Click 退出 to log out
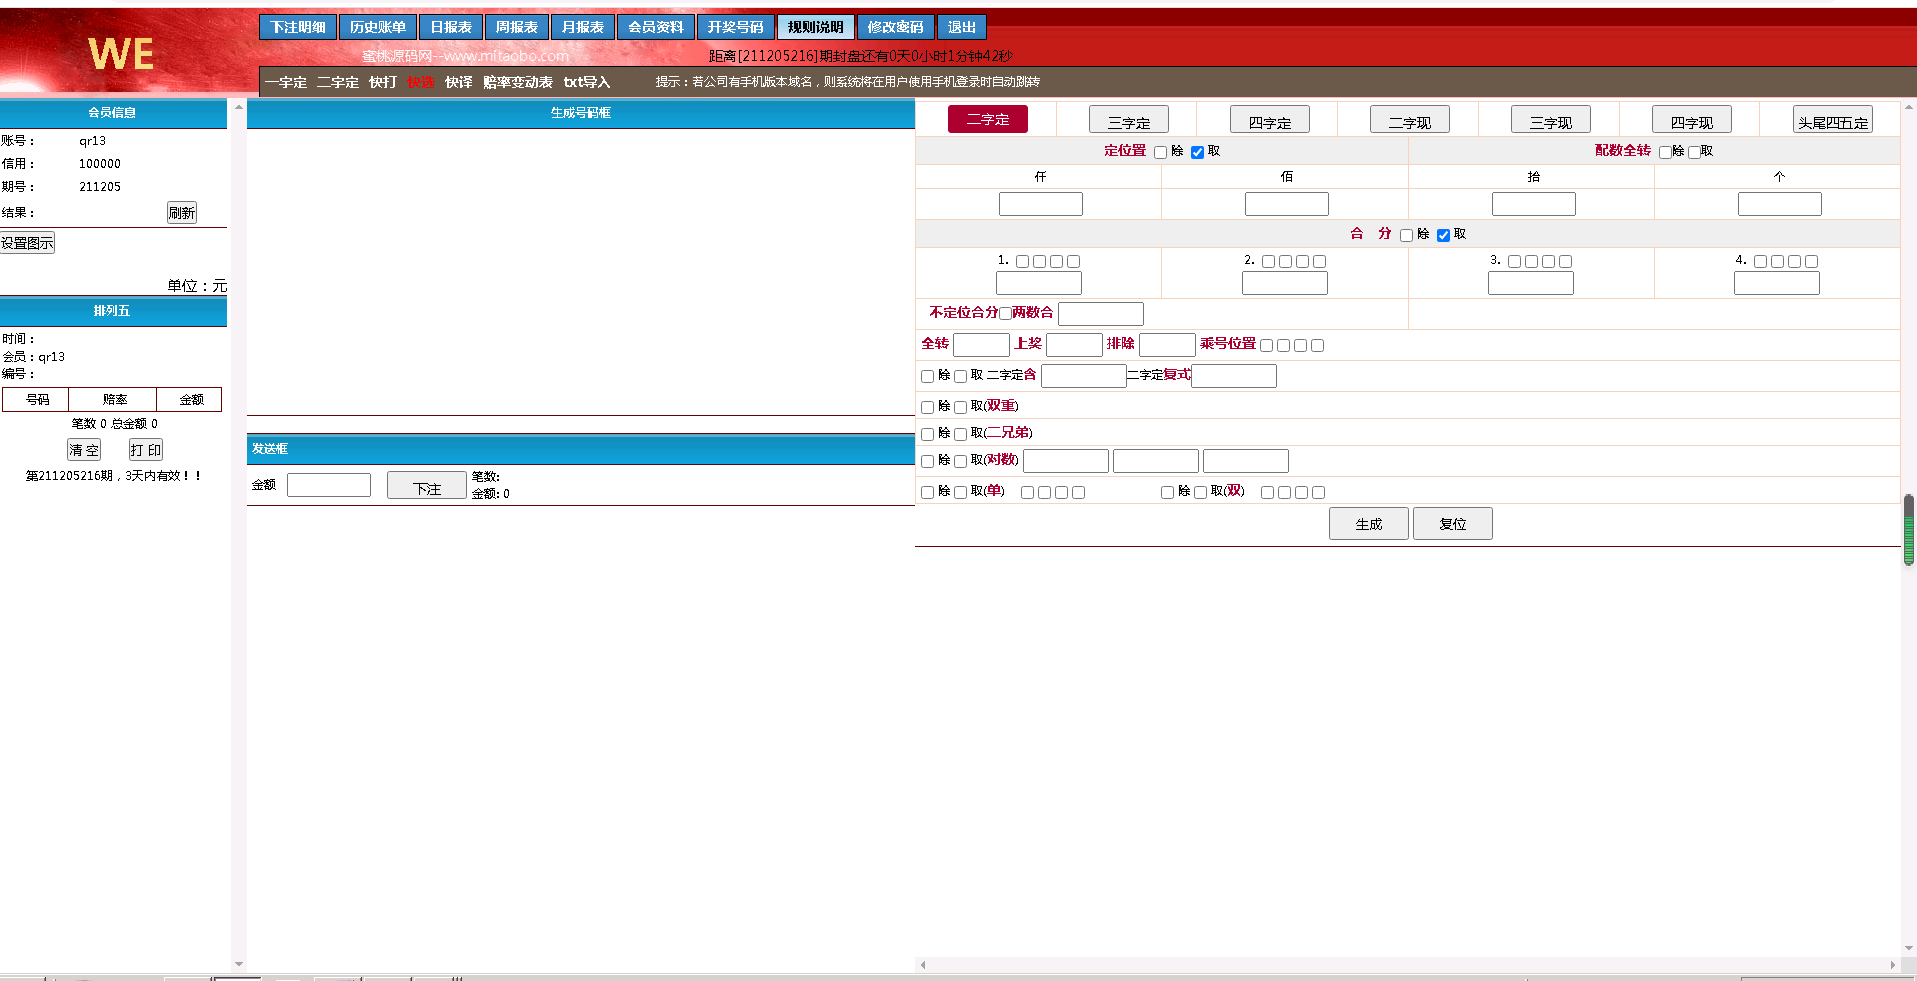The image size is (1917, 981). (961, 27)
